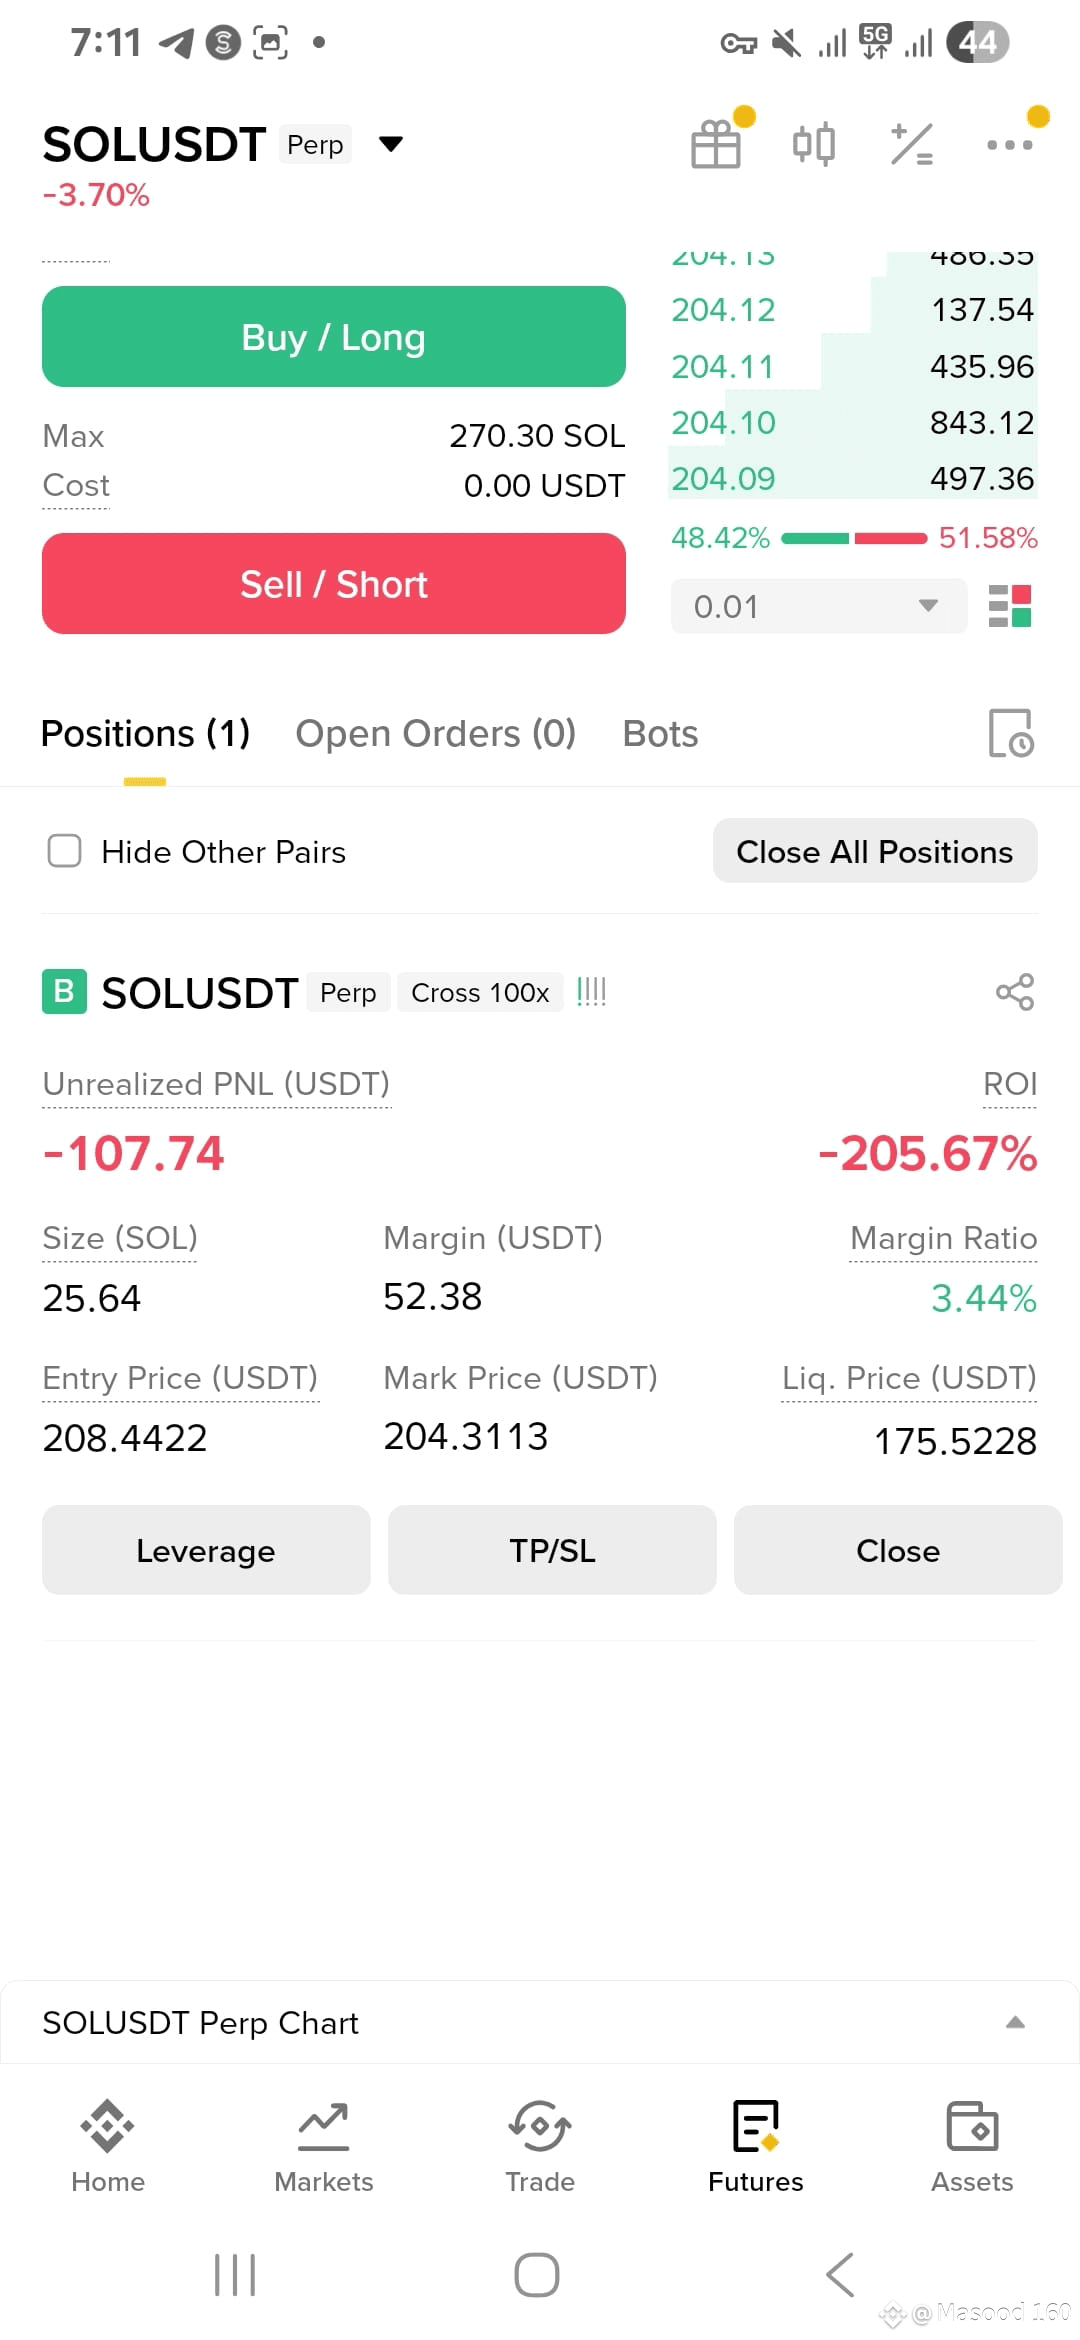Go to Markets in bottom navigation
This screenshot has height=2340, width=1080.
[x=324, y=2146]
